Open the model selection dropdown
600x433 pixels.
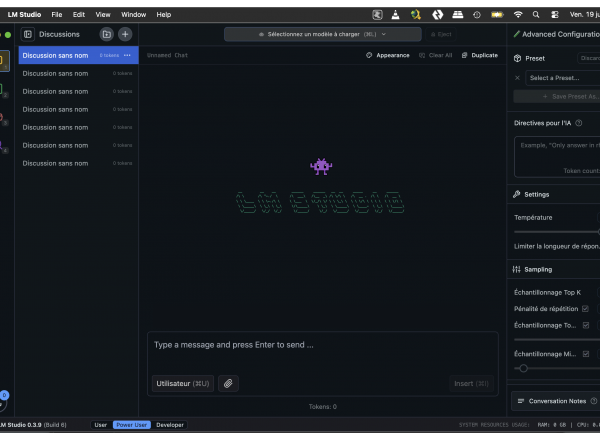coord(323,34)
